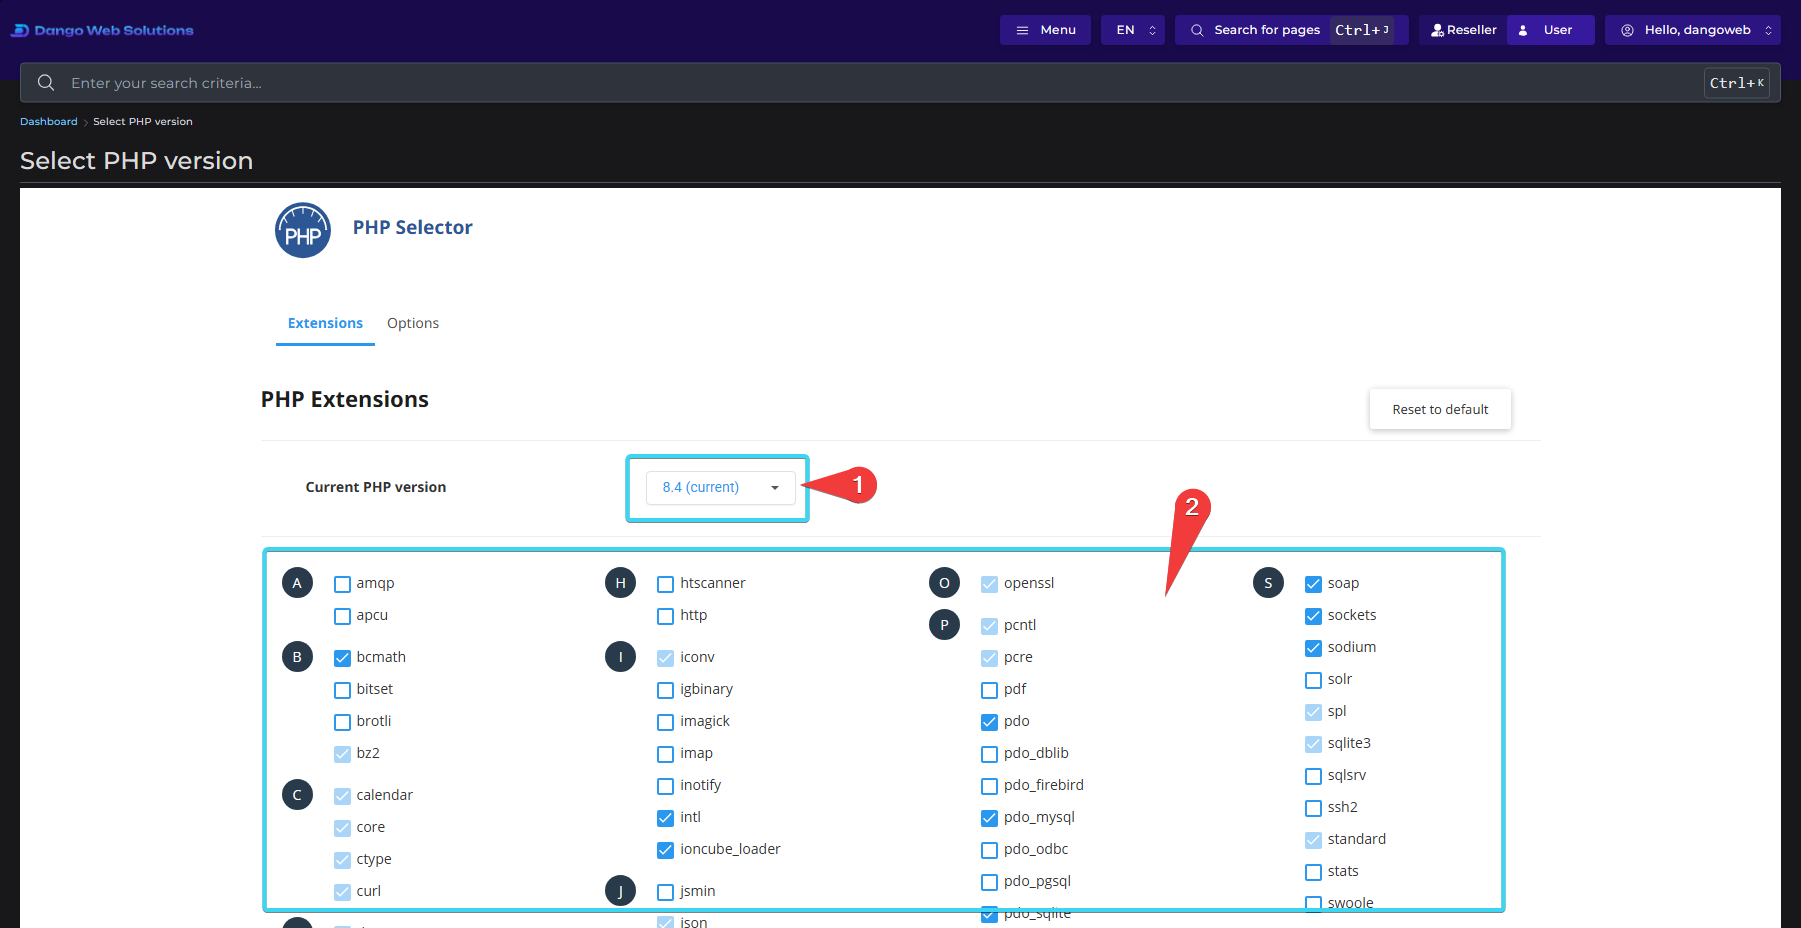Viewport: 1801px width, 928px height.
Task: Uncheck the pdo_mysql extension
Action: [989, 818]
